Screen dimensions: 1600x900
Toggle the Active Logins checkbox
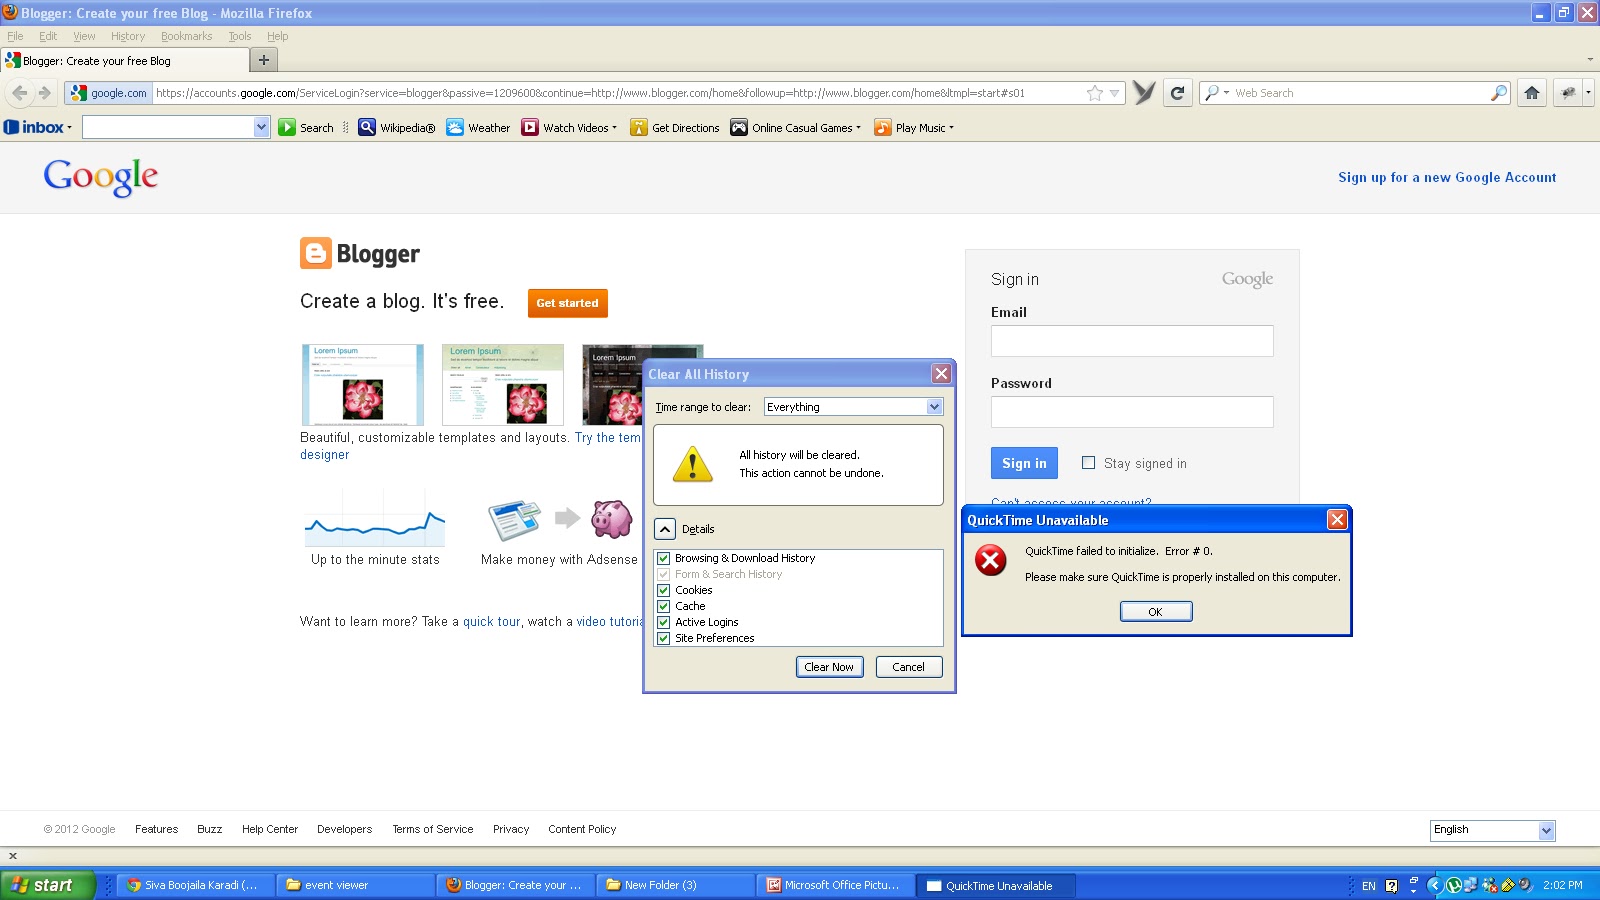pos(663,622)
